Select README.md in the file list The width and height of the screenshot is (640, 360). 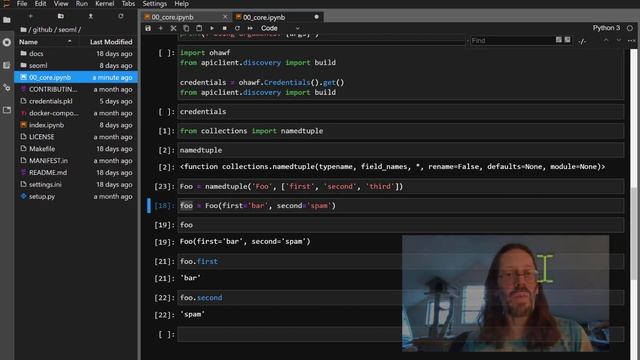pyautogui.click(x=76, y=173)
